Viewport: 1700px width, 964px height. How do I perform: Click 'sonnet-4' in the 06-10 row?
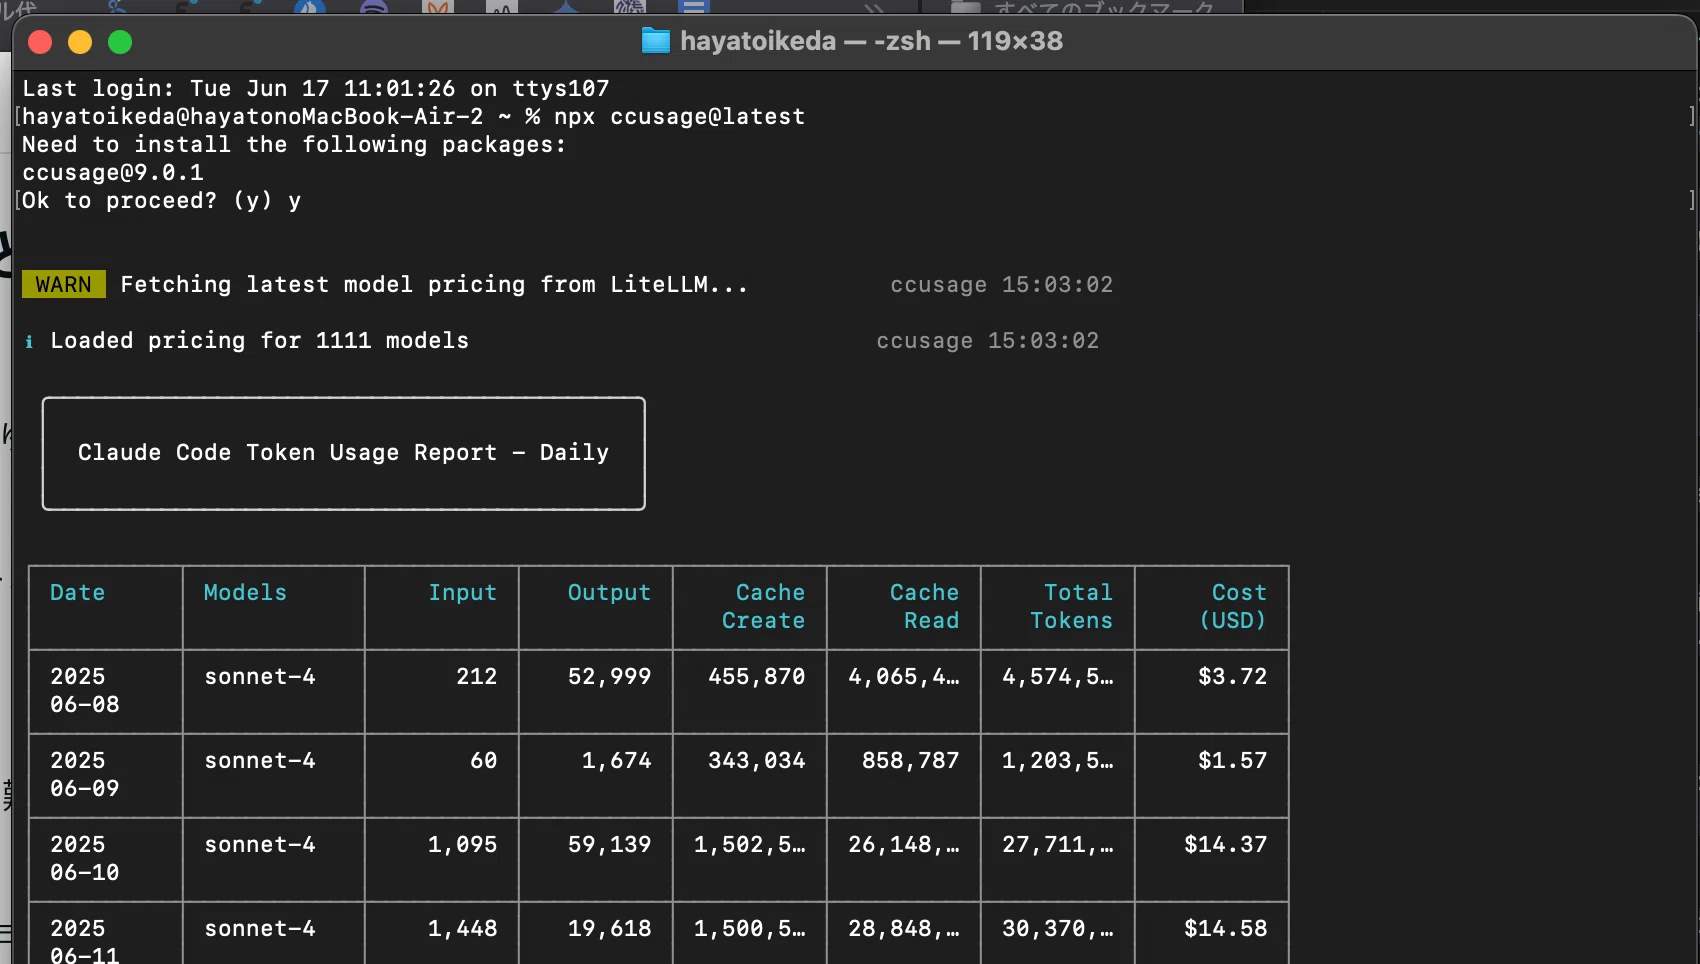point(260,845)
